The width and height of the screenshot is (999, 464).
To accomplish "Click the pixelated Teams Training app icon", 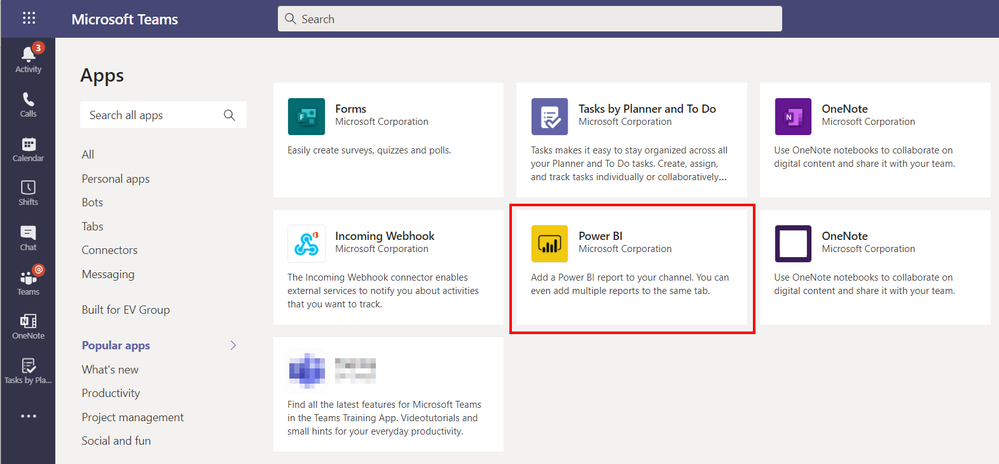I will pyautogui.click(x=306, y=370).
